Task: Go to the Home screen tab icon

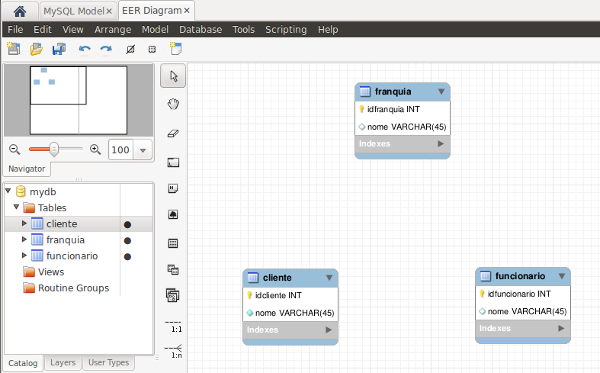Action: click(x=20, y=11)
